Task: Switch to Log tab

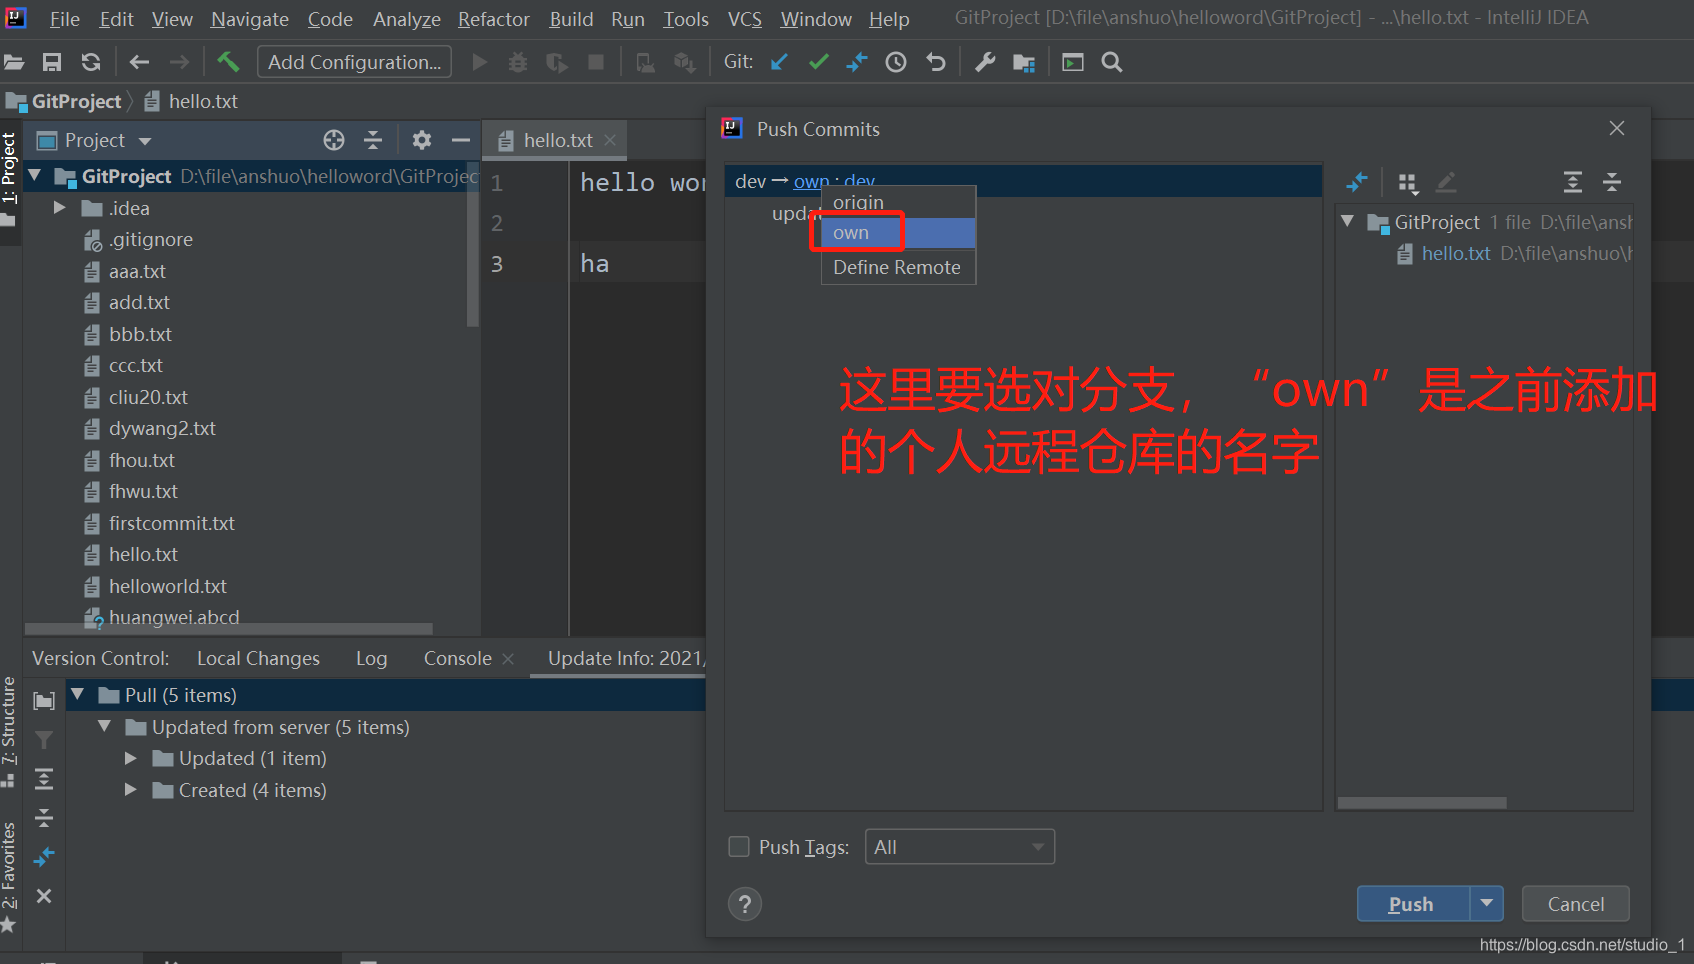Action: tap(371, 658)
